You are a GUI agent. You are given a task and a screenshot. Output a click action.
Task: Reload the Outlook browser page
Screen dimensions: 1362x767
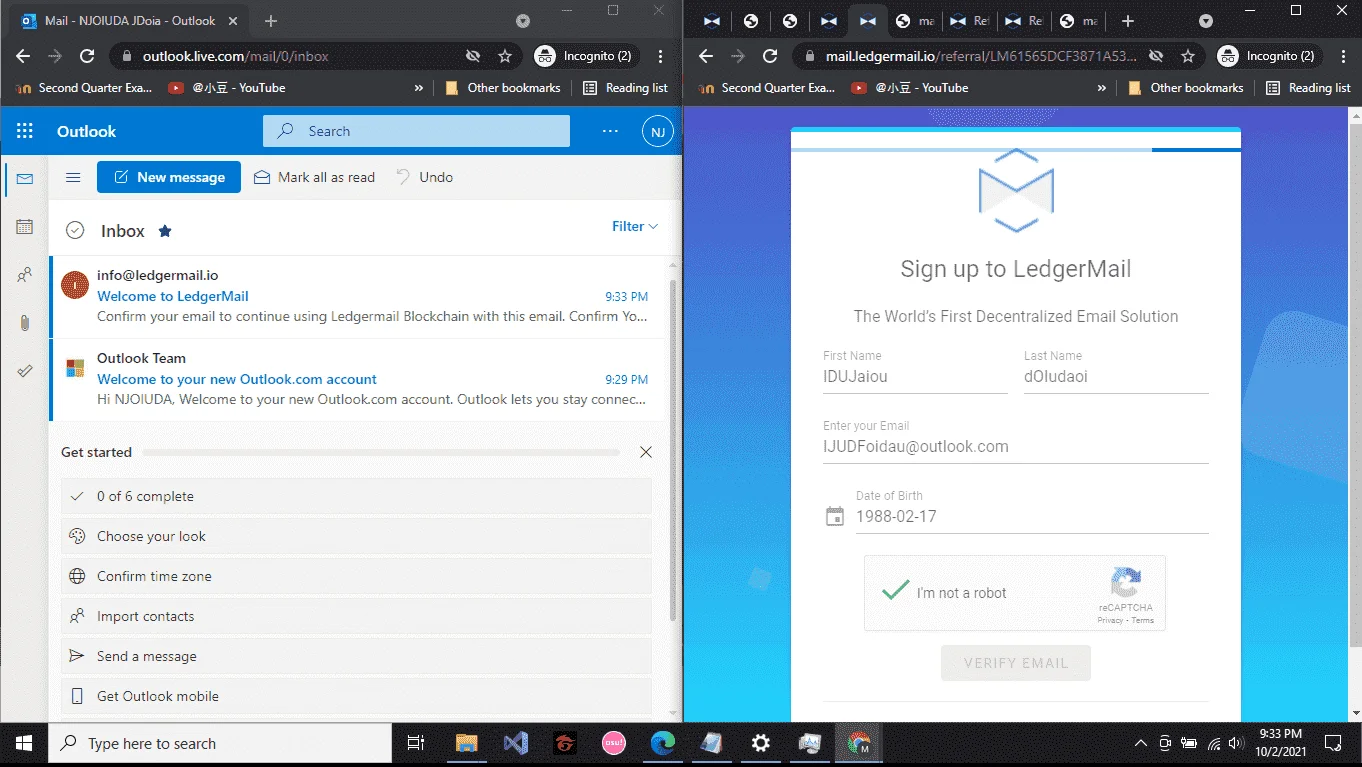(x=87, y=56)
